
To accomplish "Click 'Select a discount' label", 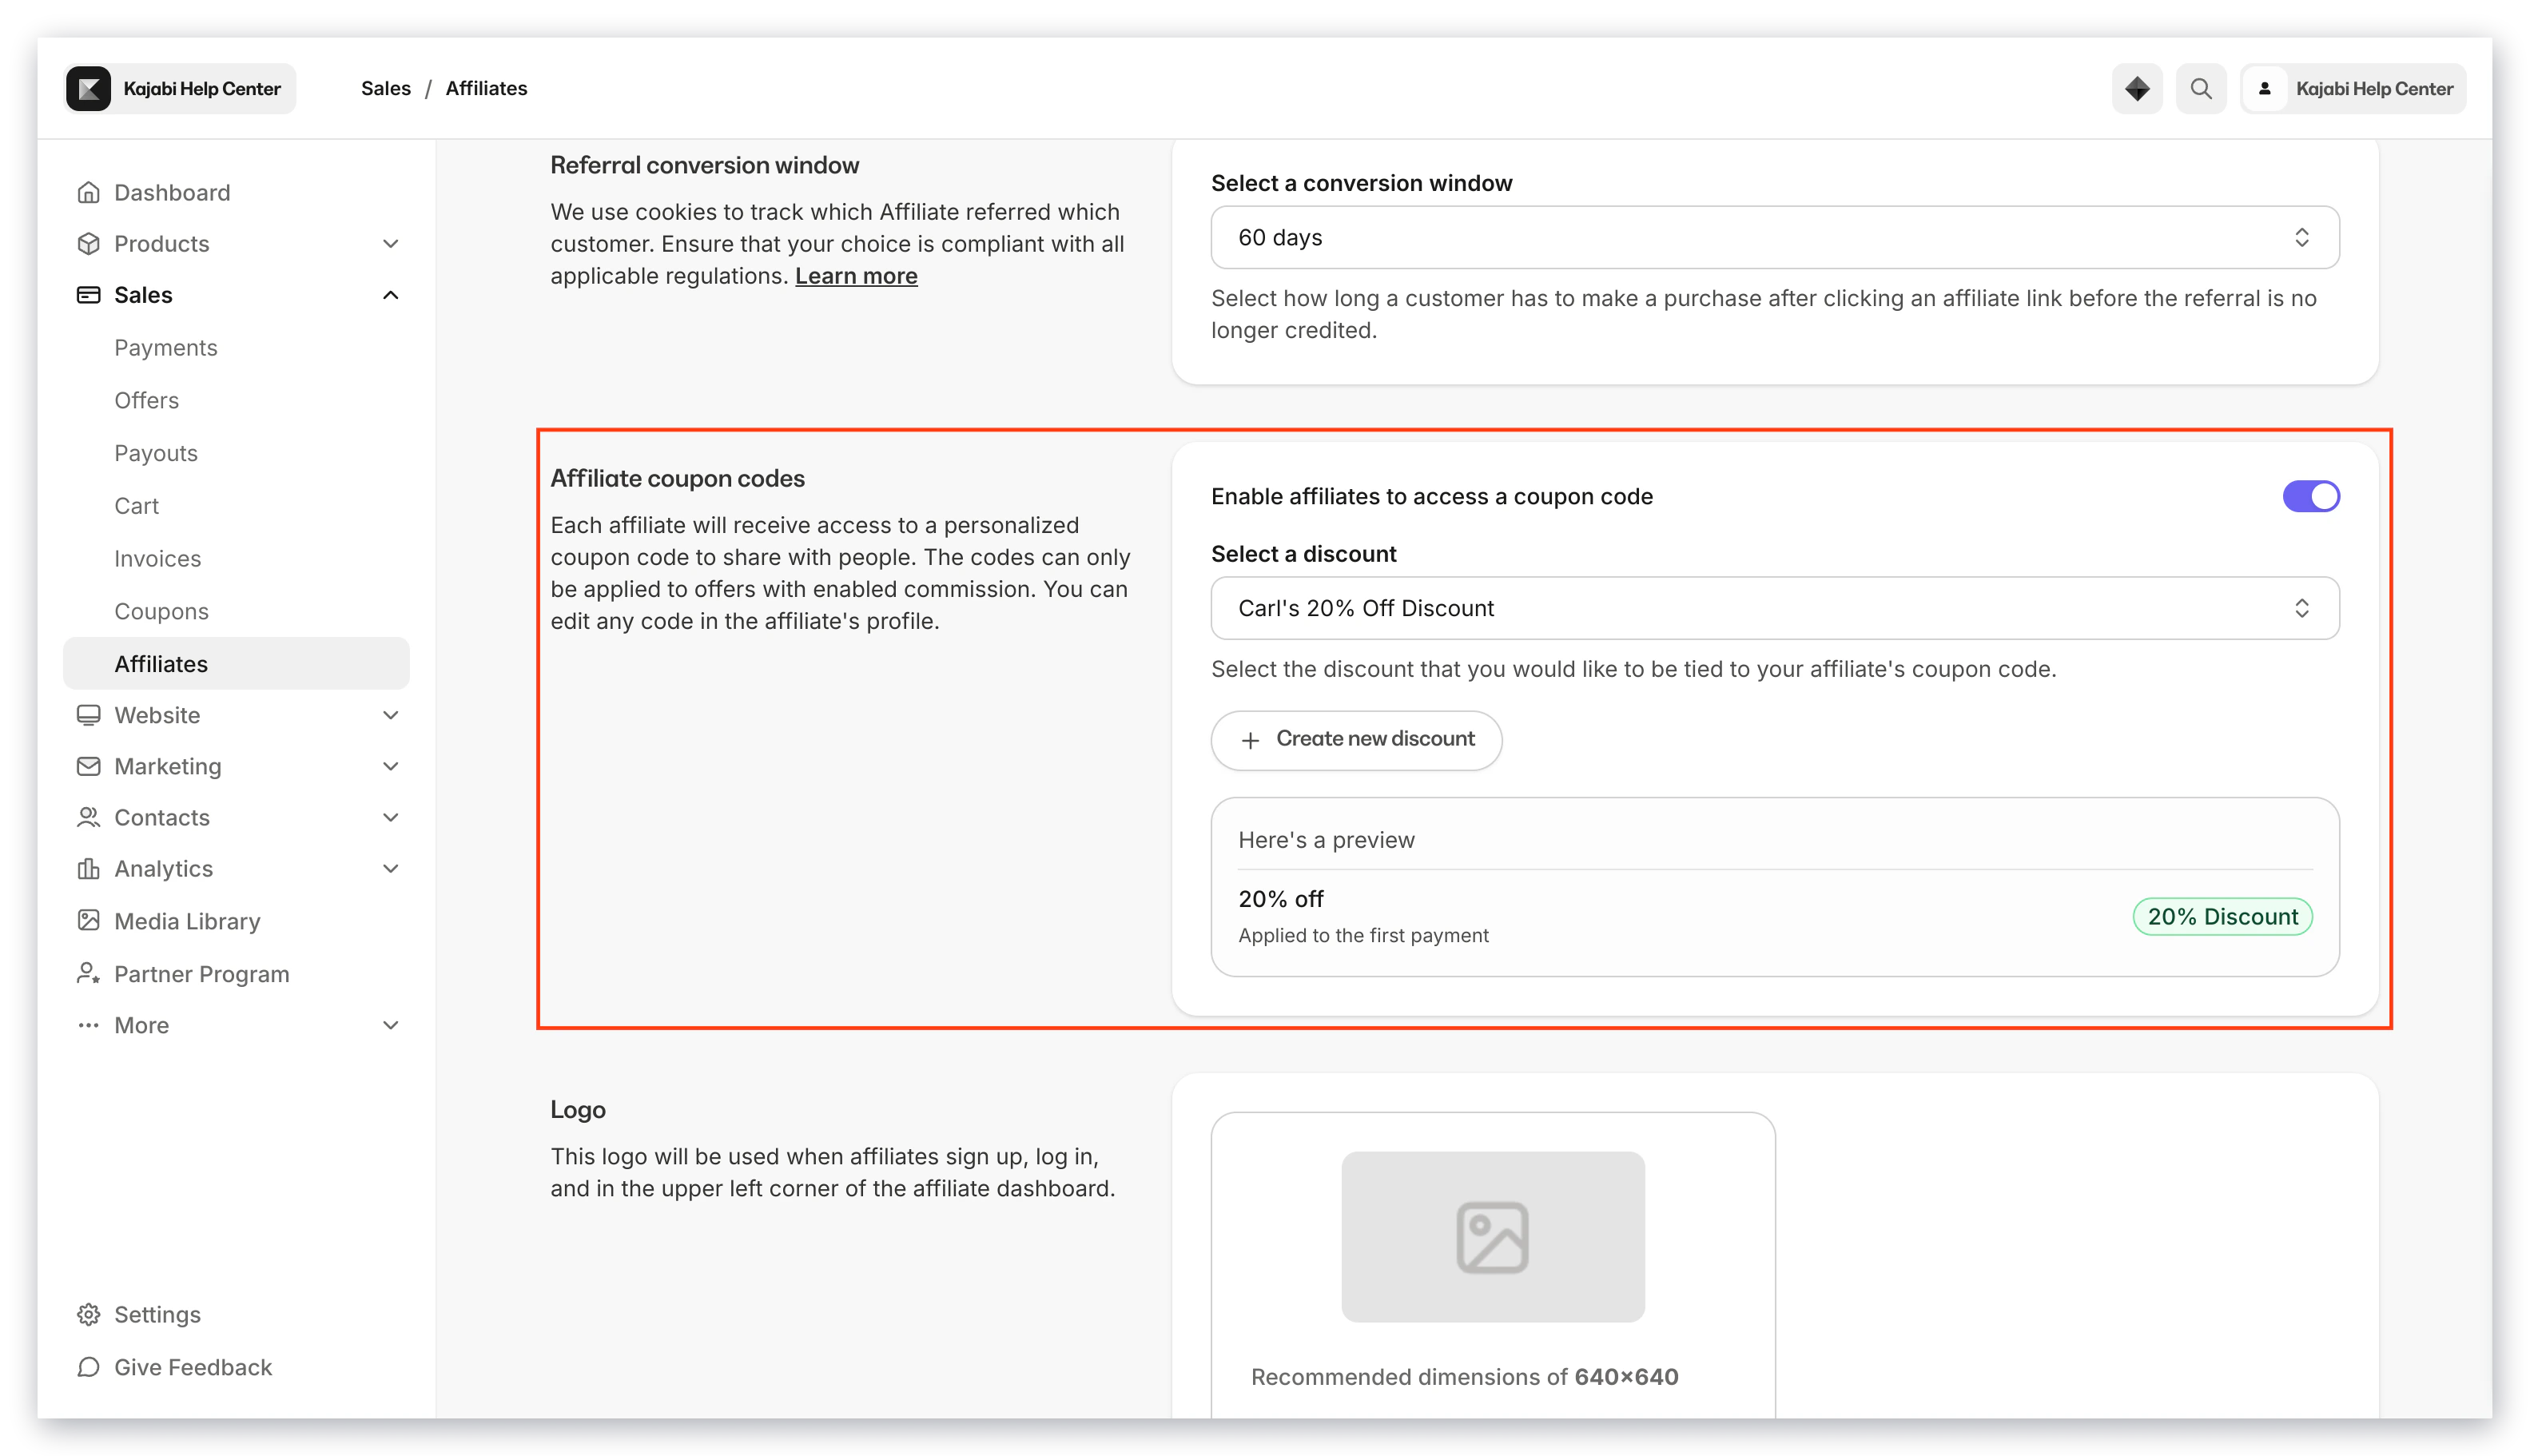I will [x=1303, y=553].
